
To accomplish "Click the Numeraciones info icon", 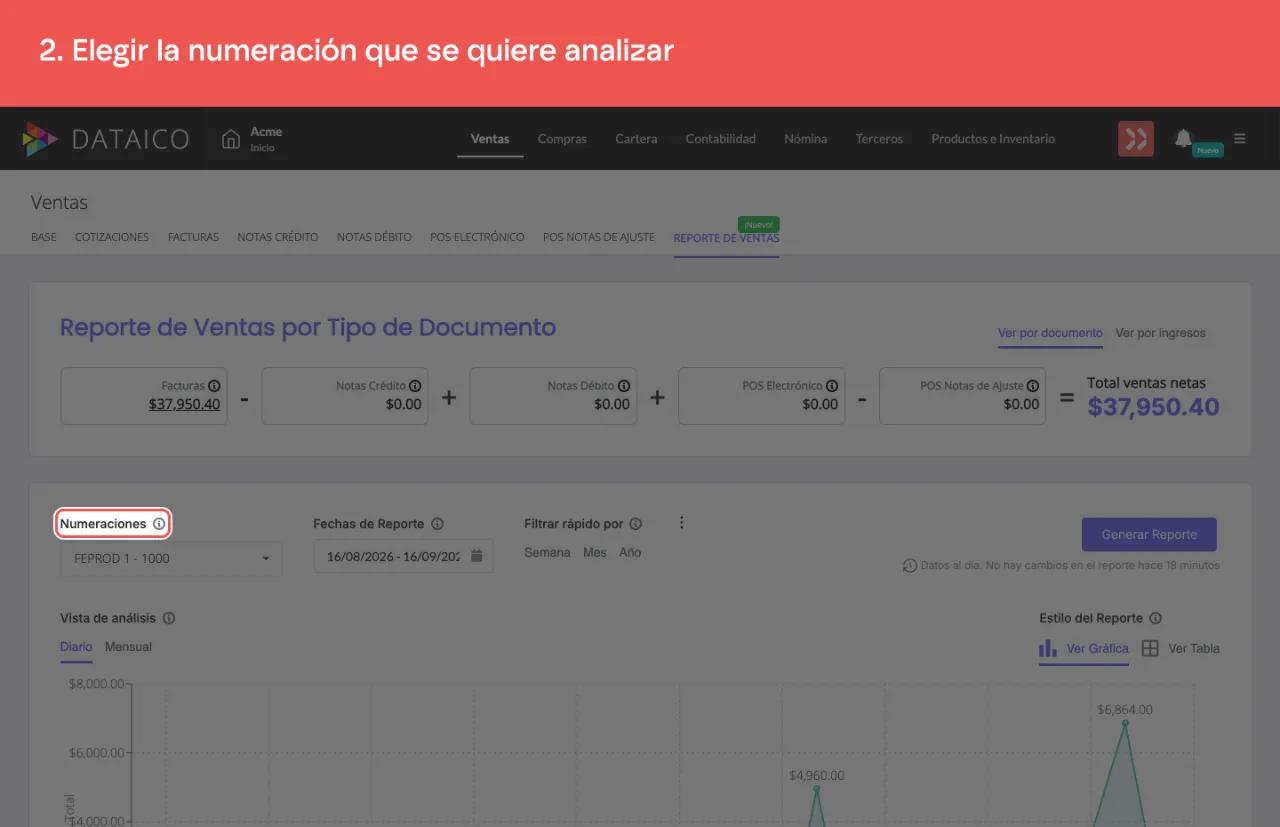I will click(x=159, y=524).
